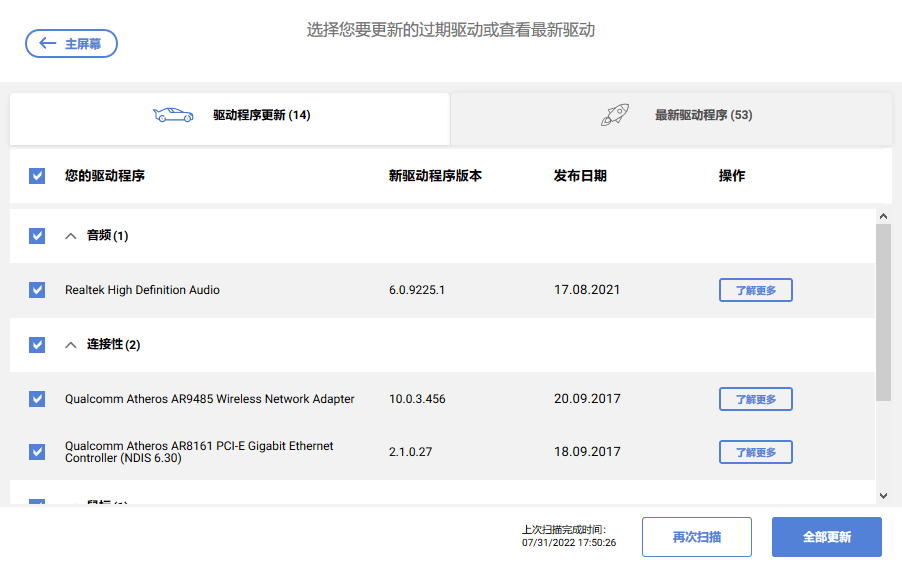Click version 6.0.9225.1
This screenshot has width=902, height=567.
417,290
